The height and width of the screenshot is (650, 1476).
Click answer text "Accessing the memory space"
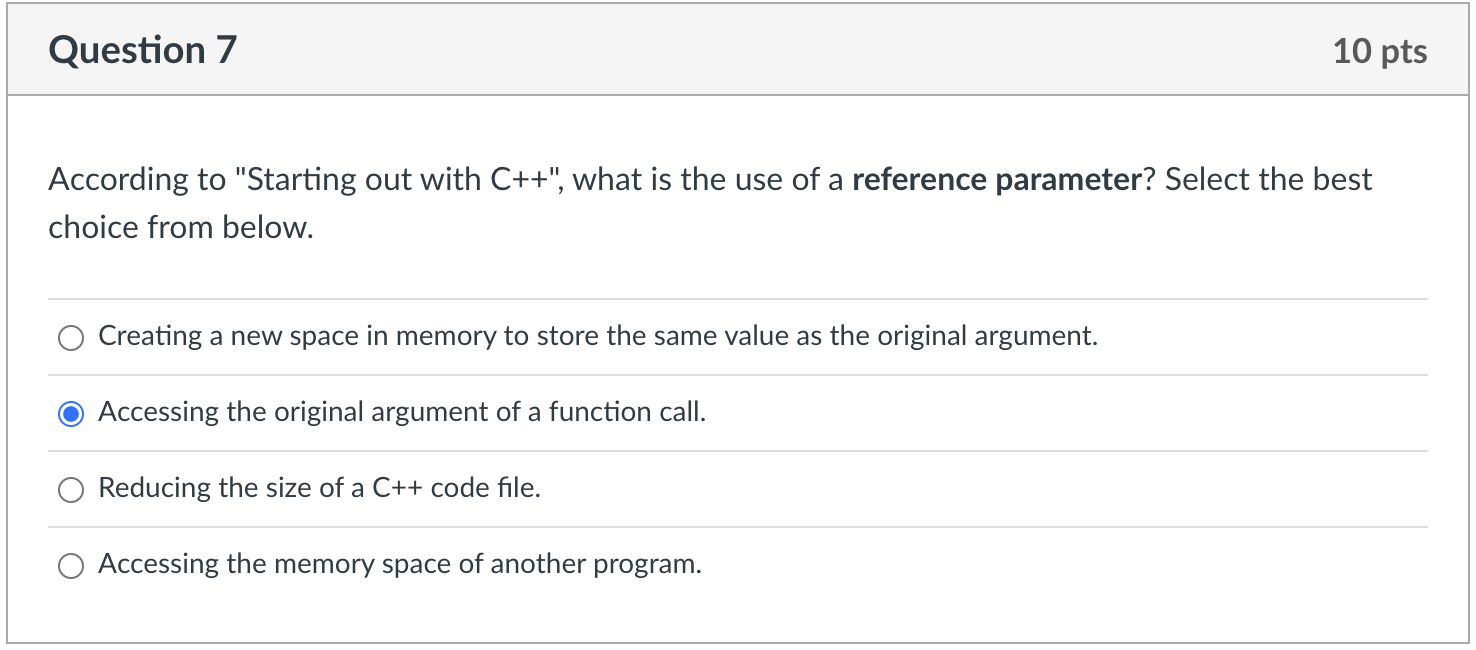[399, 564]
